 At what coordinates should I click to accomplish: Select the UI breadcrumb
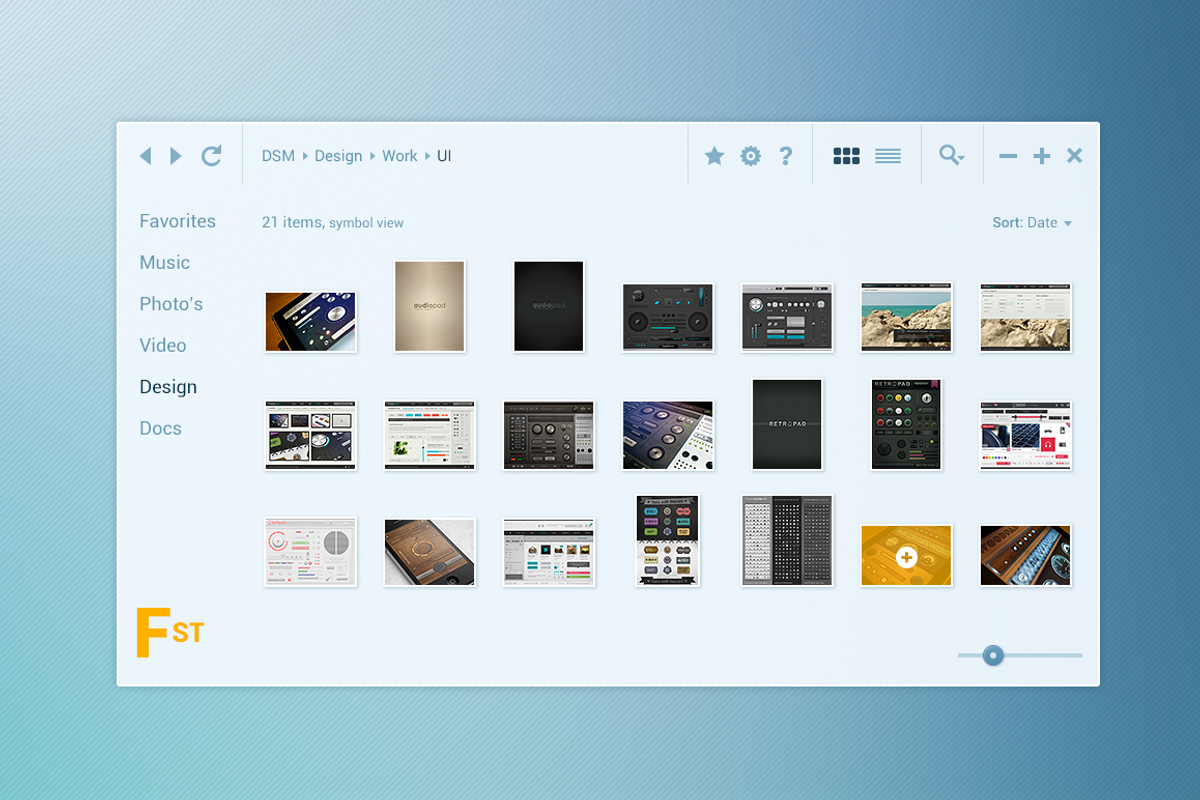(444, 156)
